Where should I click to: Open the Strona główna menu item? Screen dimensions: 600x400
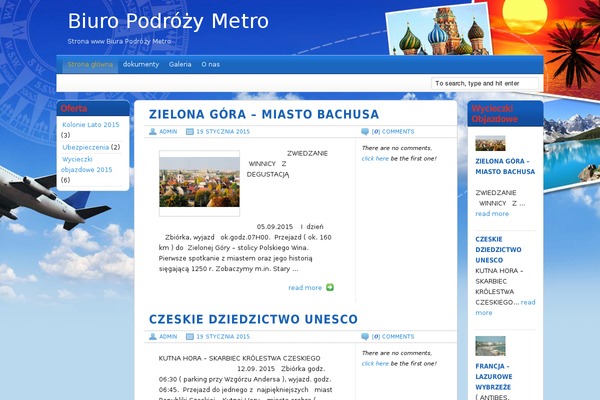(90, 64)
